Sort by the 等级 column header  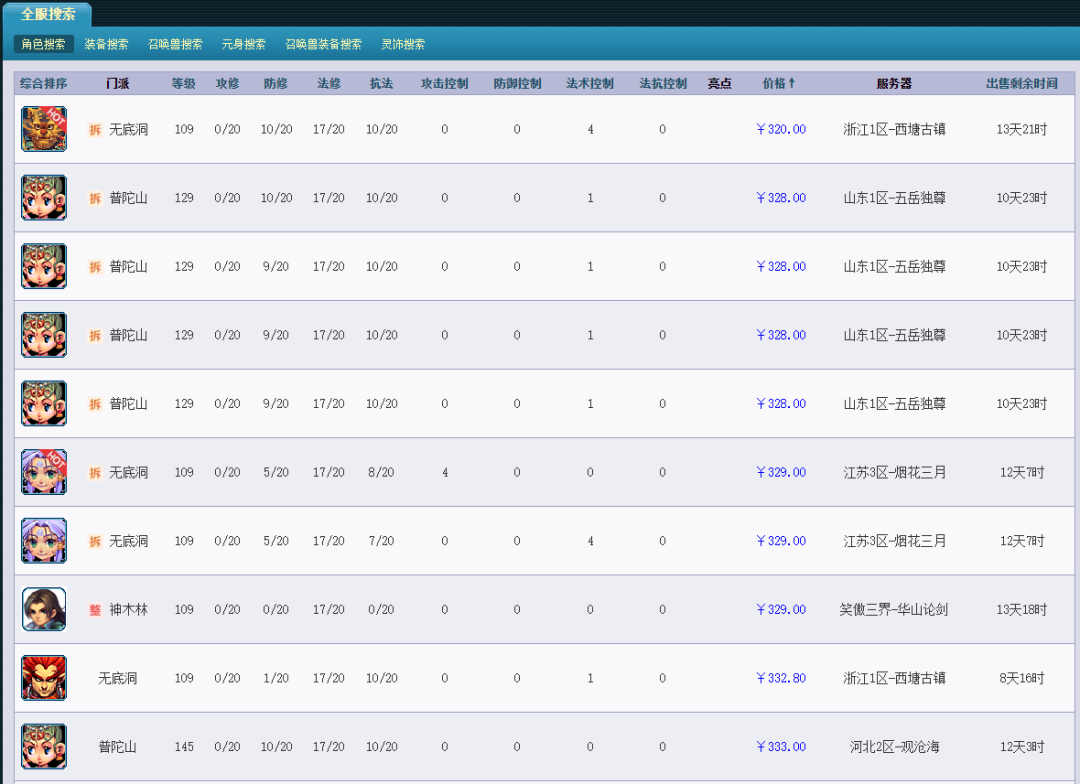point(184,83)
